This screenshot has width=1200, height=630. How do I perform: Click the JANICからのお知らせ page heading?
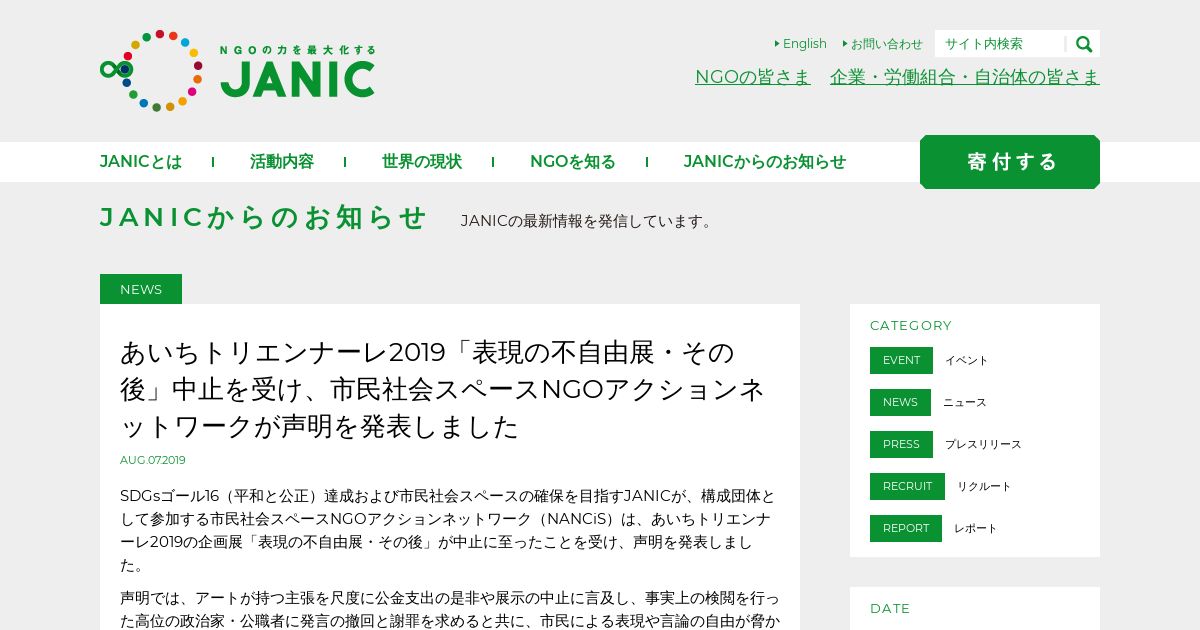(x=264, y=218)
